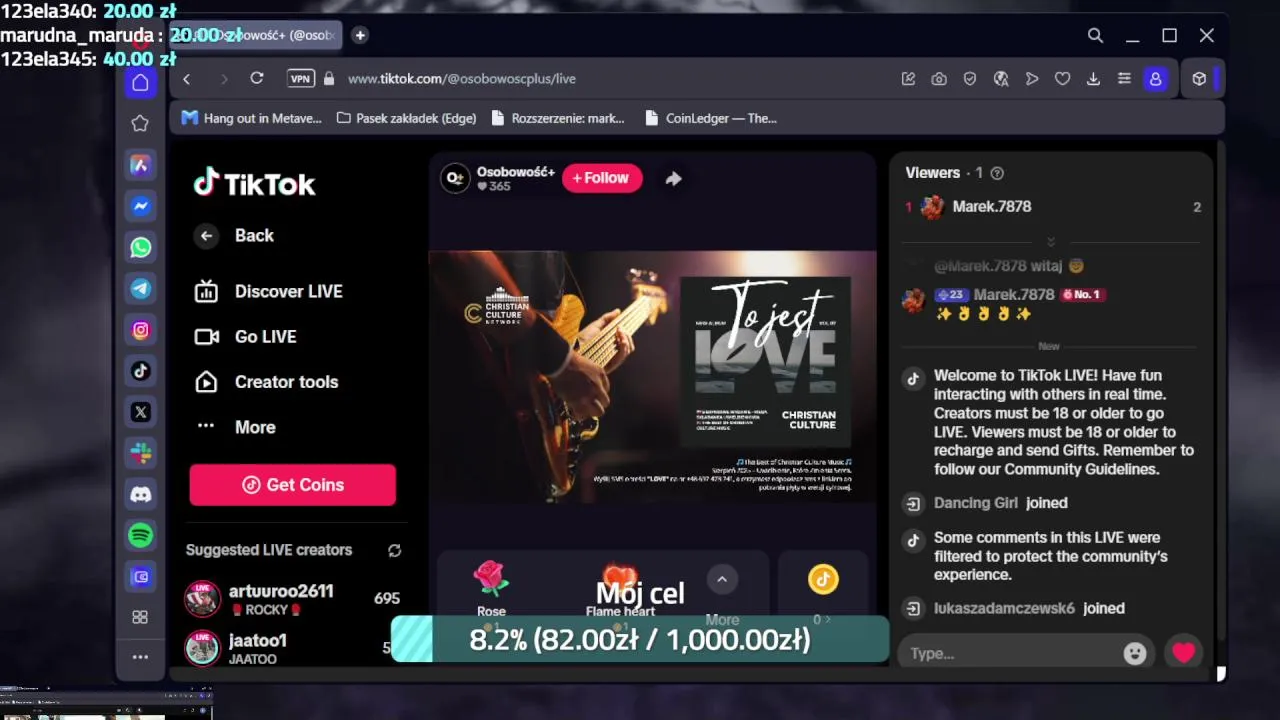The width and height of the screenshot is (1280, 720).
Task: Open Easy Setup sliders icon
Action: (1124, 78)
